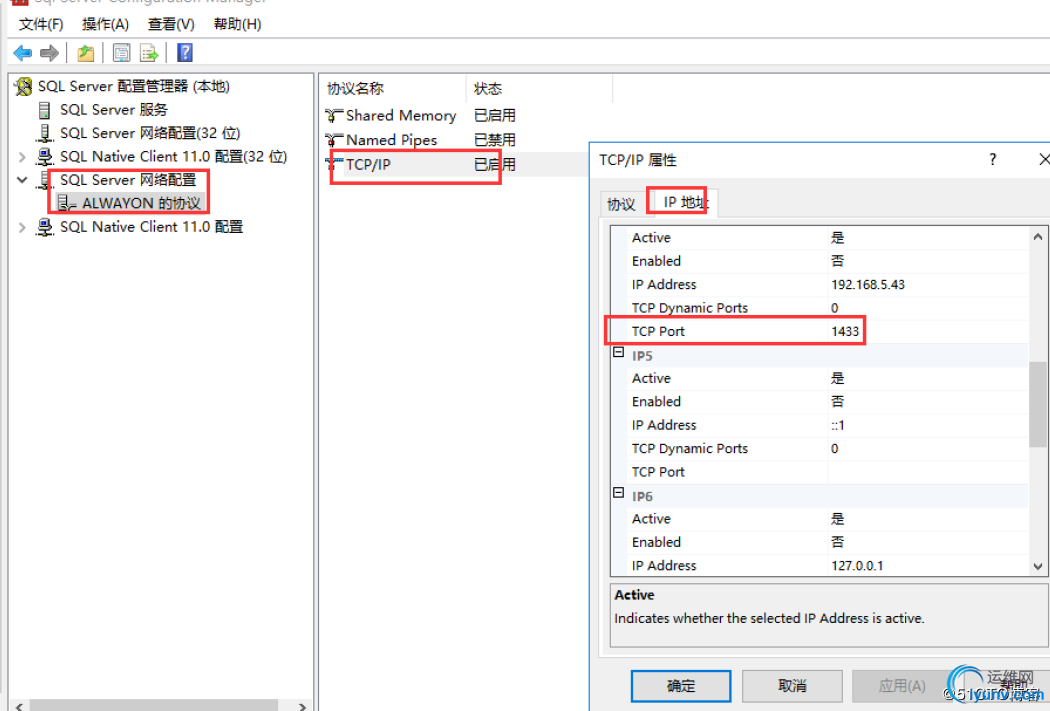This screenshot has height=711, width=1050.
Task: Click the 取消 button
Action: click(792, 686)
